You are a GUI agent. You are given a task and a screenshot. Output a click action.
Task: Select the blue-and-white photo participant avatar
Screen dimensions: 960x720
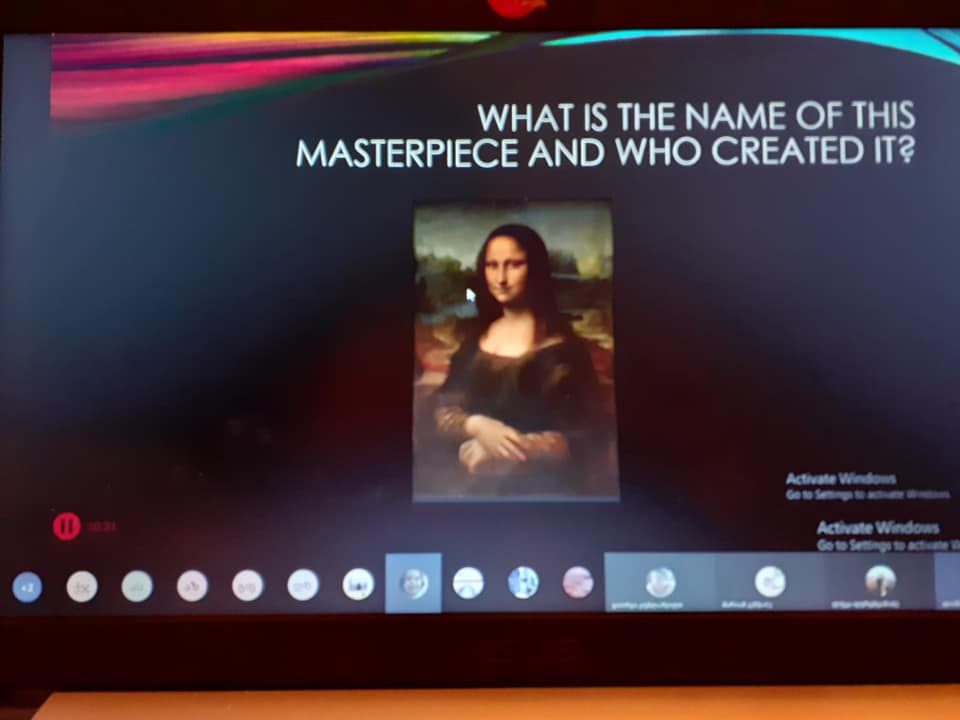tap(523, 582)
